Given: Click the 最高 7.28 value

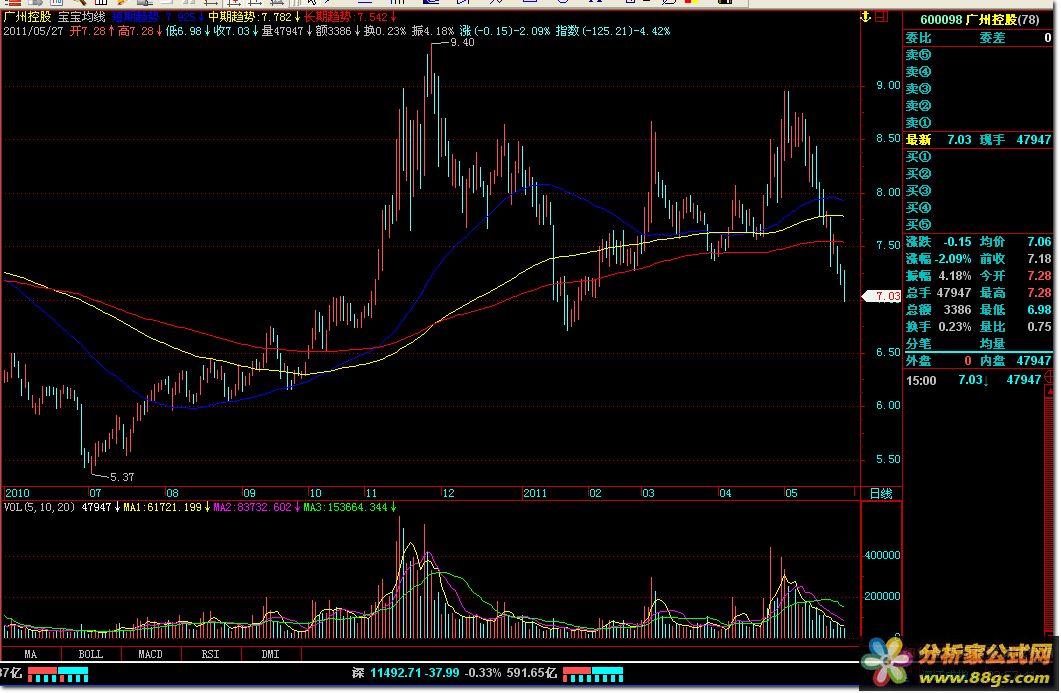Looking at the screenshot, I should coord(1039,292).
